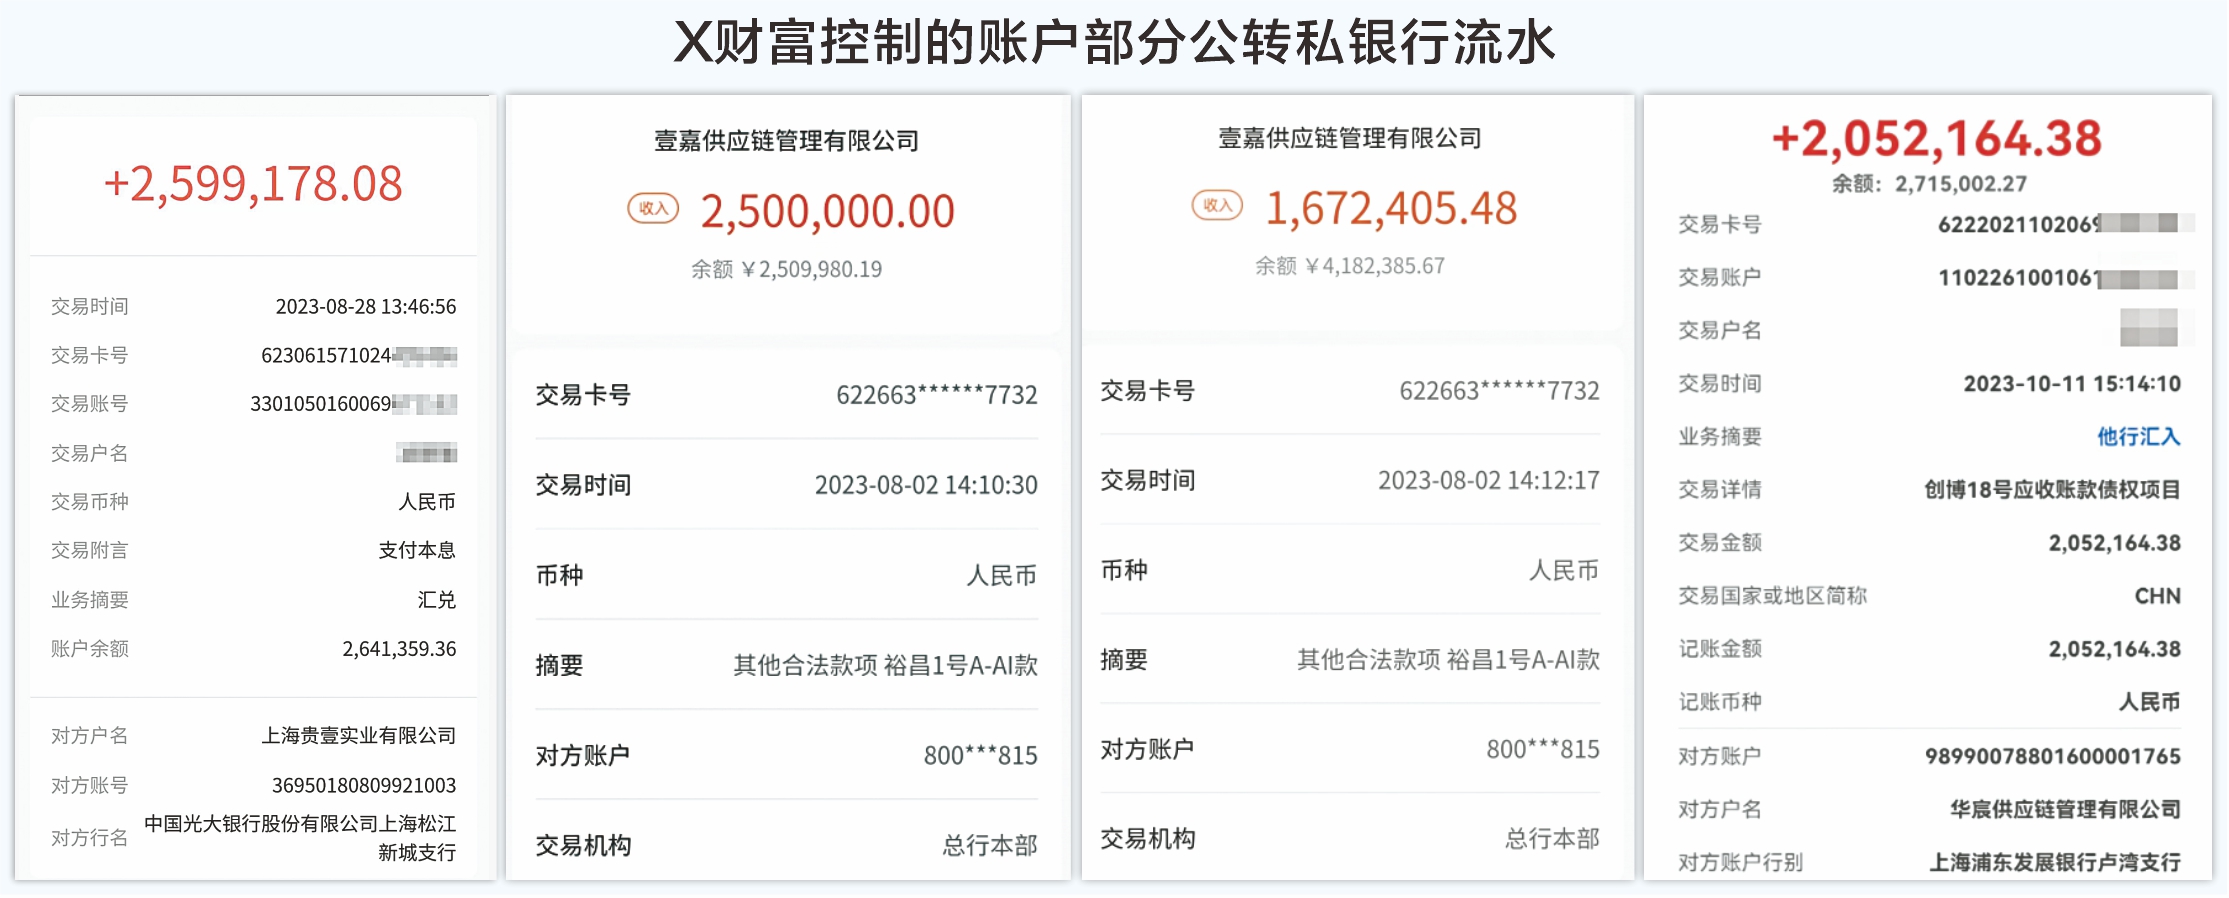Click the 收入 badge beside 1,672,405.48
The height and width of the screenshot is (898, 2229).
pos(1216,205)
